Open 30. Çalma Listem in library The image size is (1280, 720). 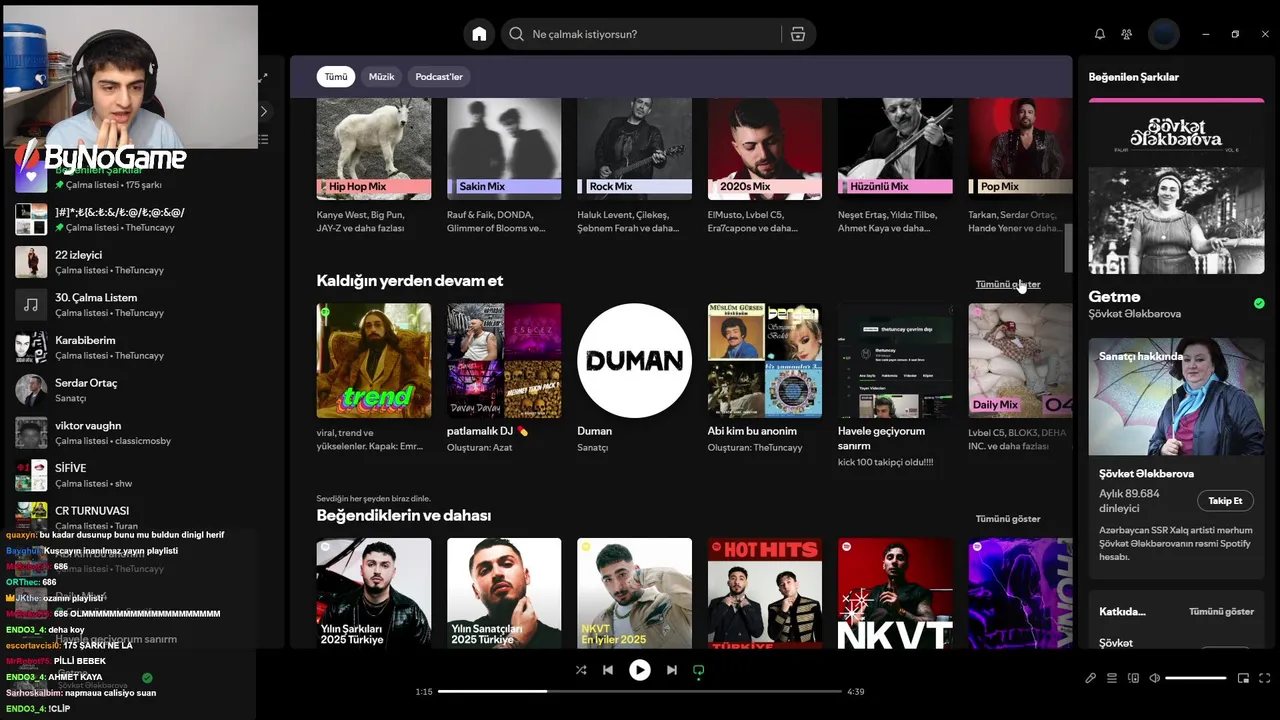[140, 305]
